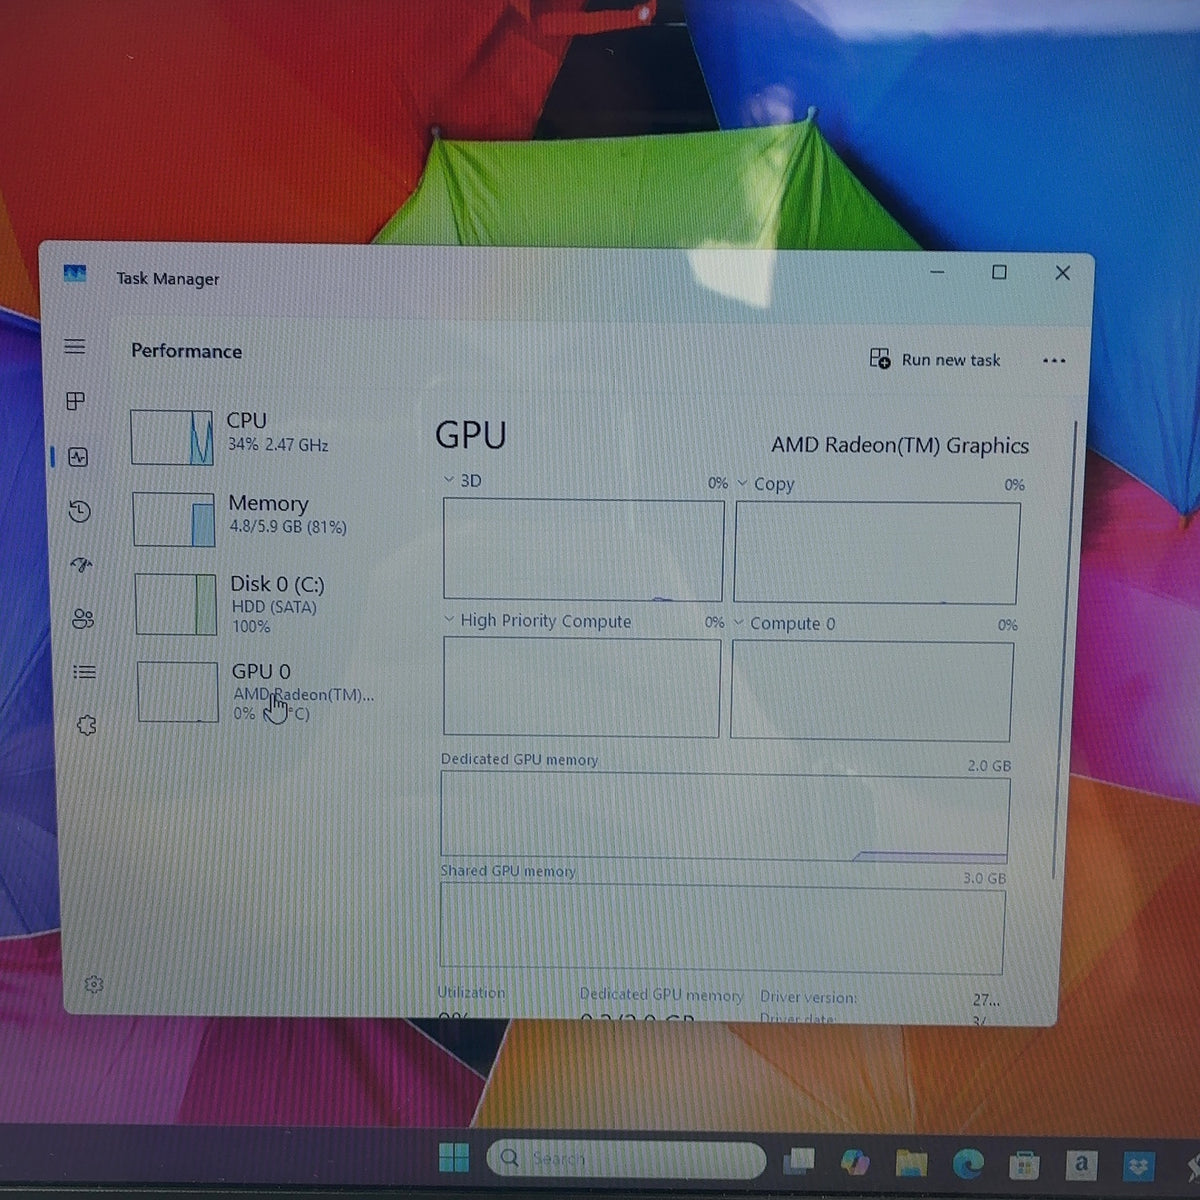
Task: Click the Dedicated GPU memory graph
Action: pos(725,817)
